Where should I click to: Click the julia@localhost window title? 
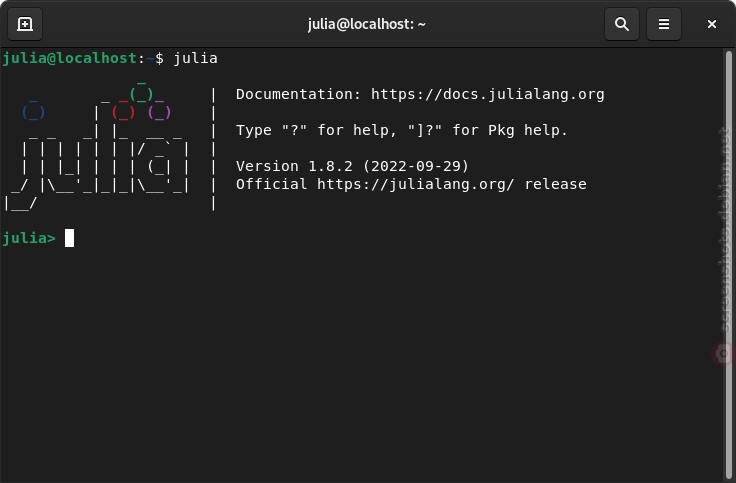[x=367, y=24]
